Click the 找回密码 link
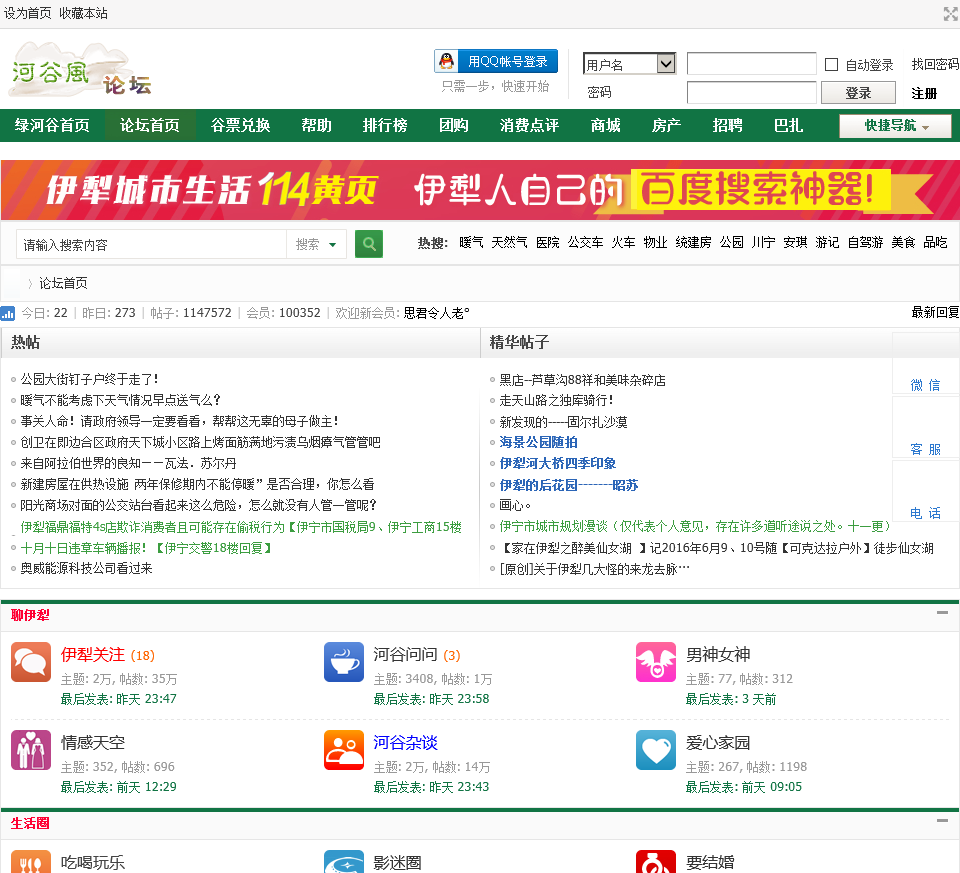The height and width of the screenshot is (873, 960). click(x=935, y=64)
